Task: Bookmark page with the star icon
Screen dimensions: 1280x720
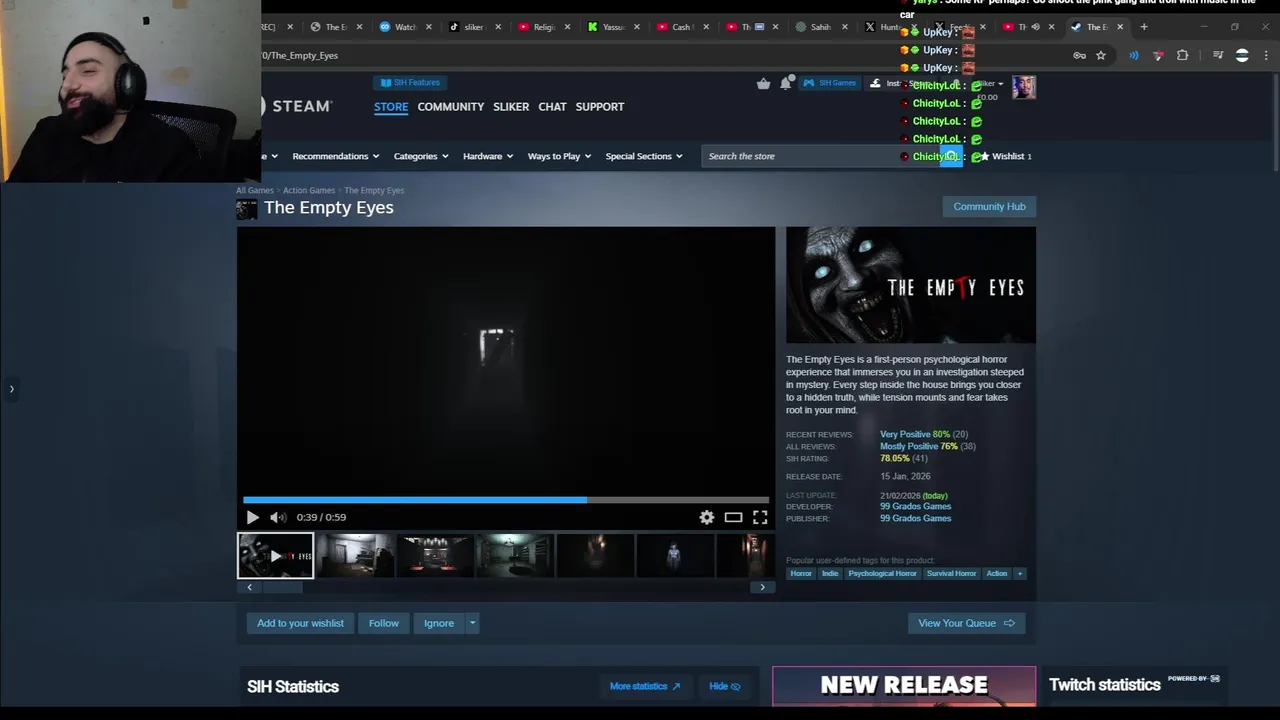Action: click(1101, 55)
